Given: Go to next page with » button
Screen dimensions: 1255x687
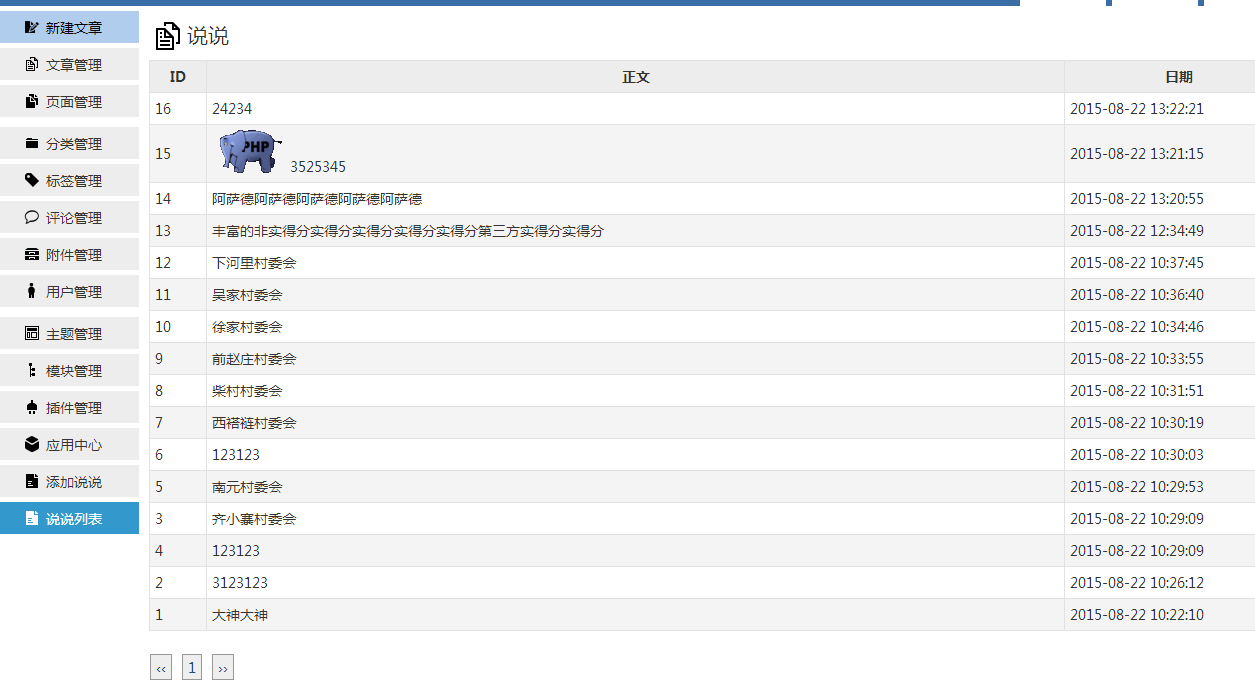Looking at the screenshot, I should point(223,668).
